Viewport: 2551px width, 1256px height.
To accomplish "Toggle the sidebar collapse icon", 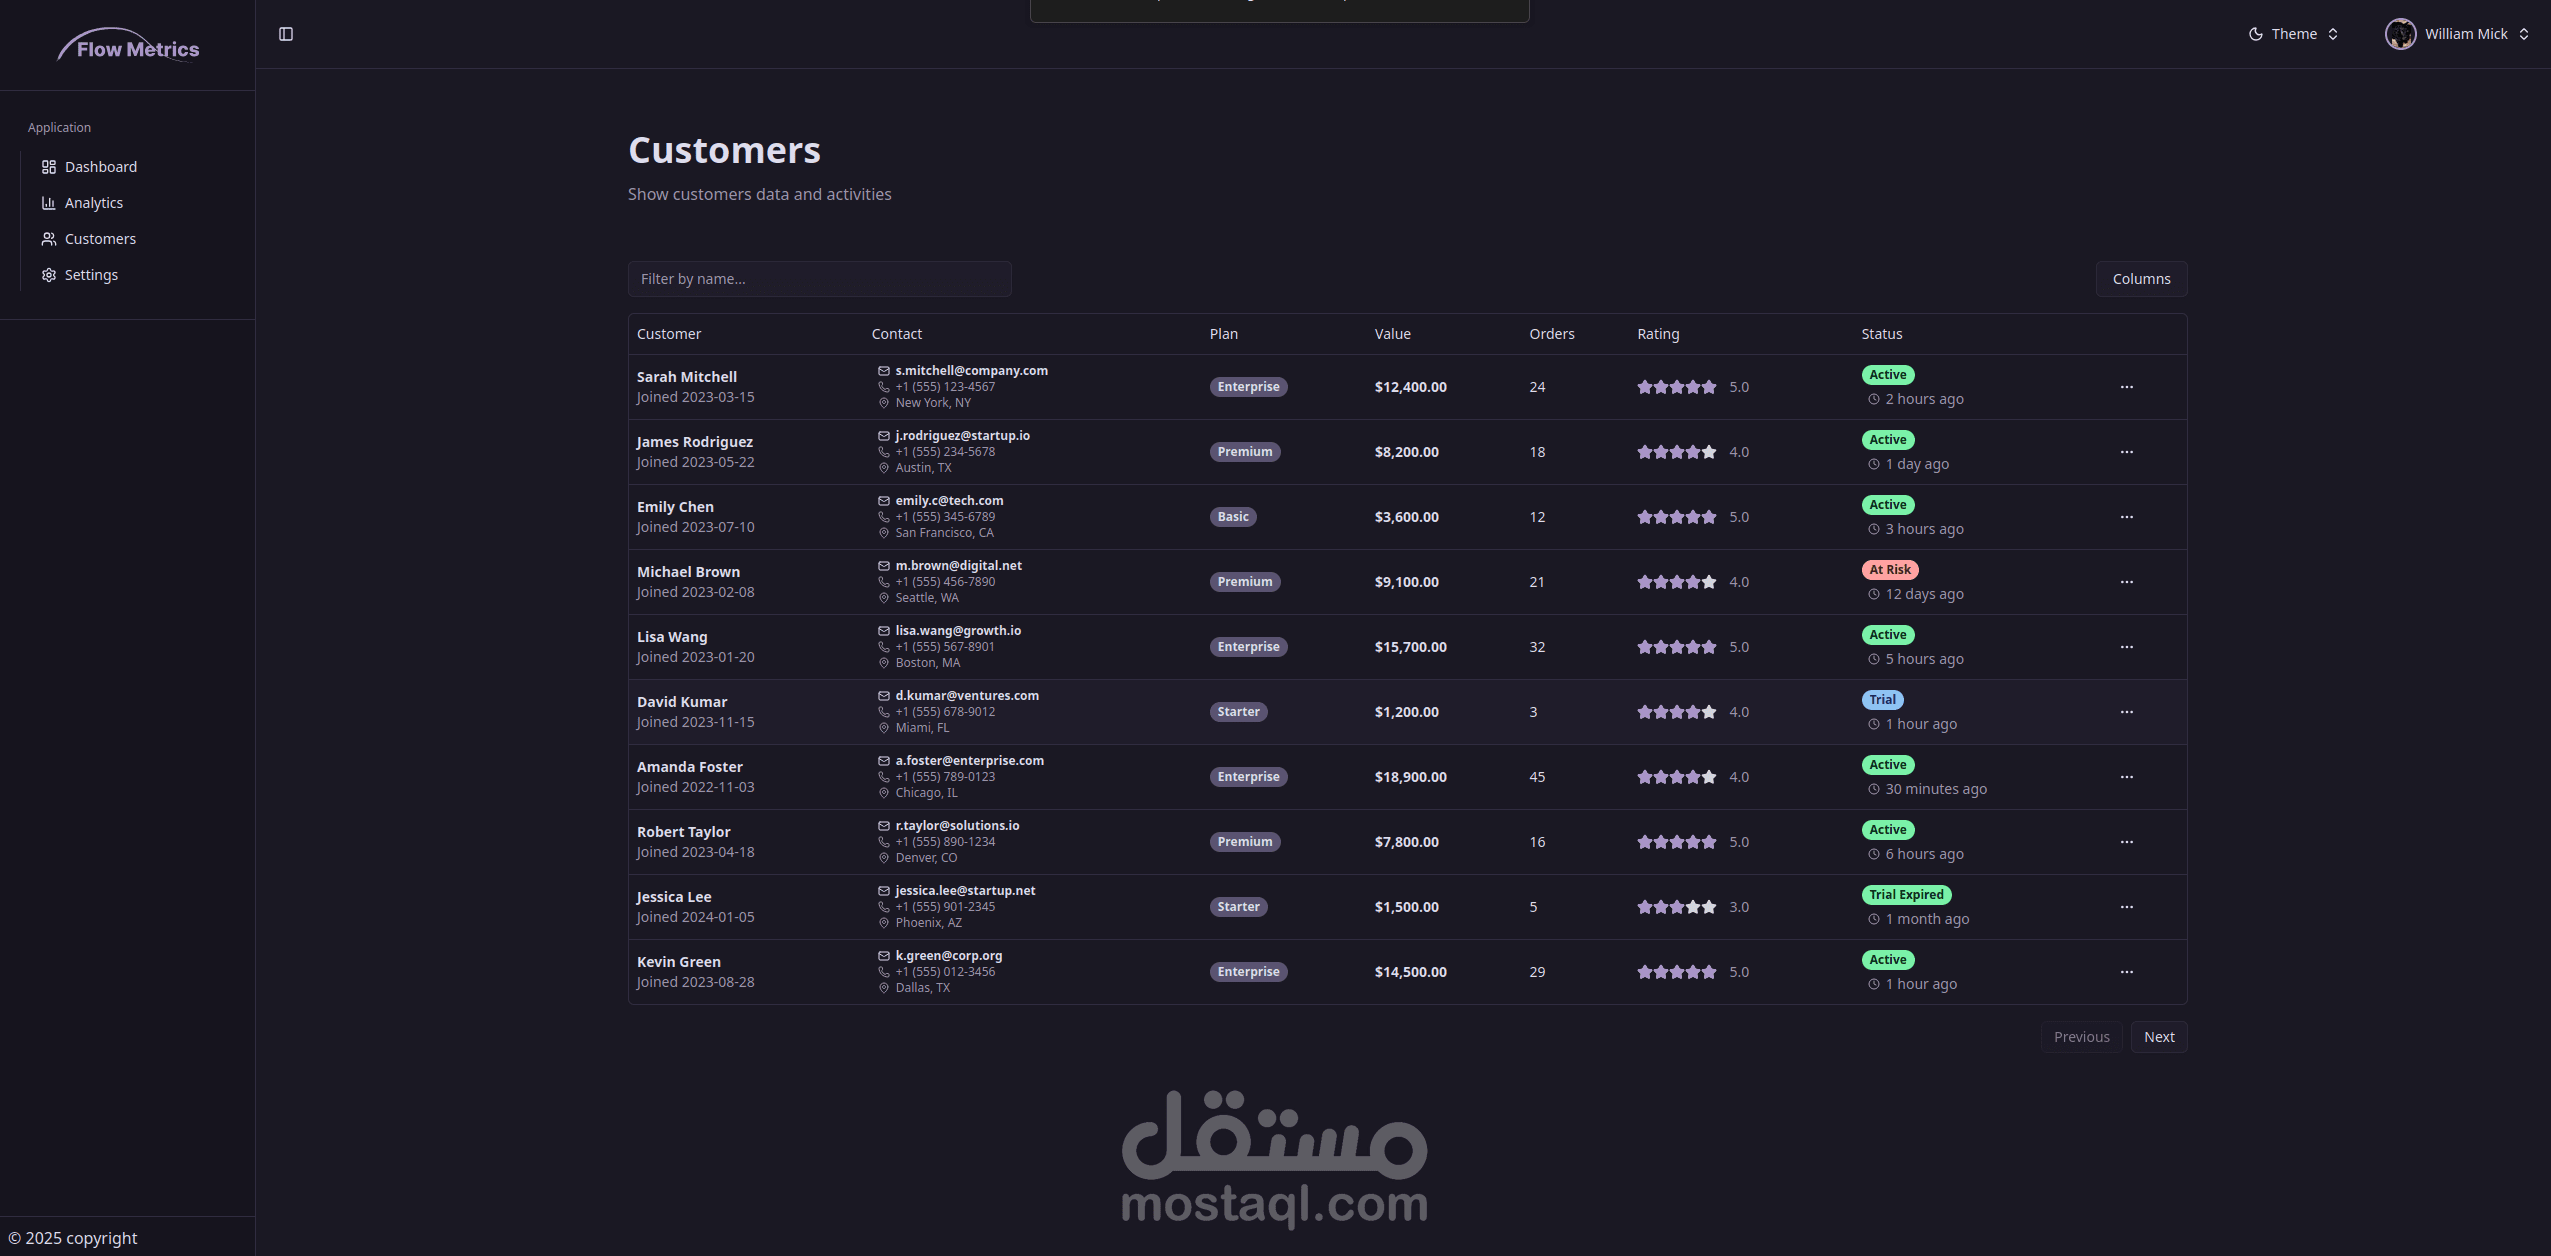I will point(286,34).
